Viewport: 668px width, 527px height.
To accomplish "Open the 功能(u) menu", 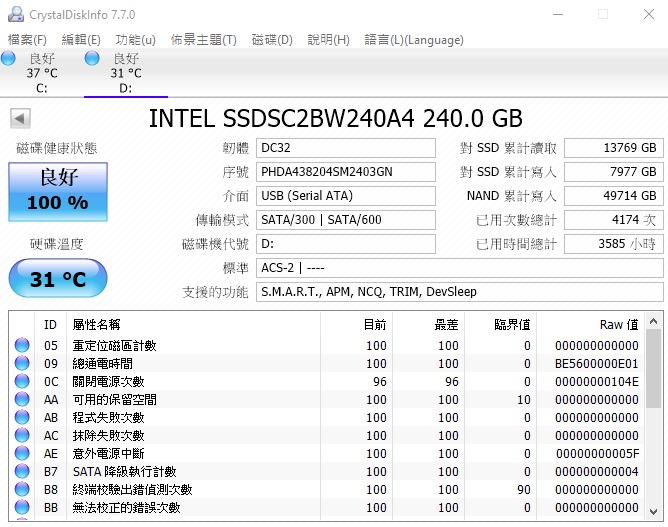I will (135, 40).
